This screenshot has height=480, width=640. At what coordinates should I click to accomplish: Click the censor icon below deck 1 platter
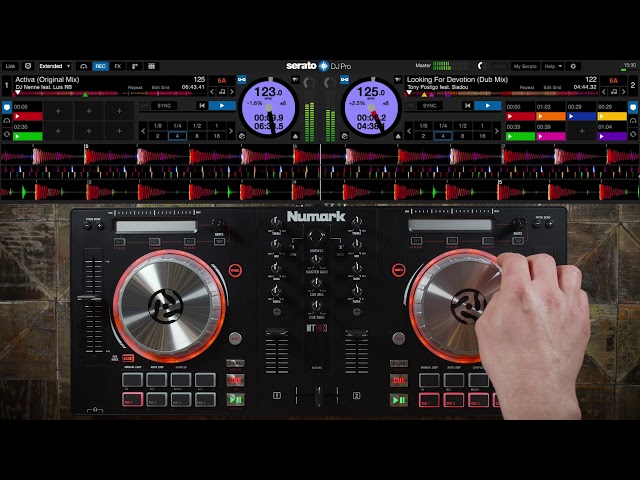point(242,136)
